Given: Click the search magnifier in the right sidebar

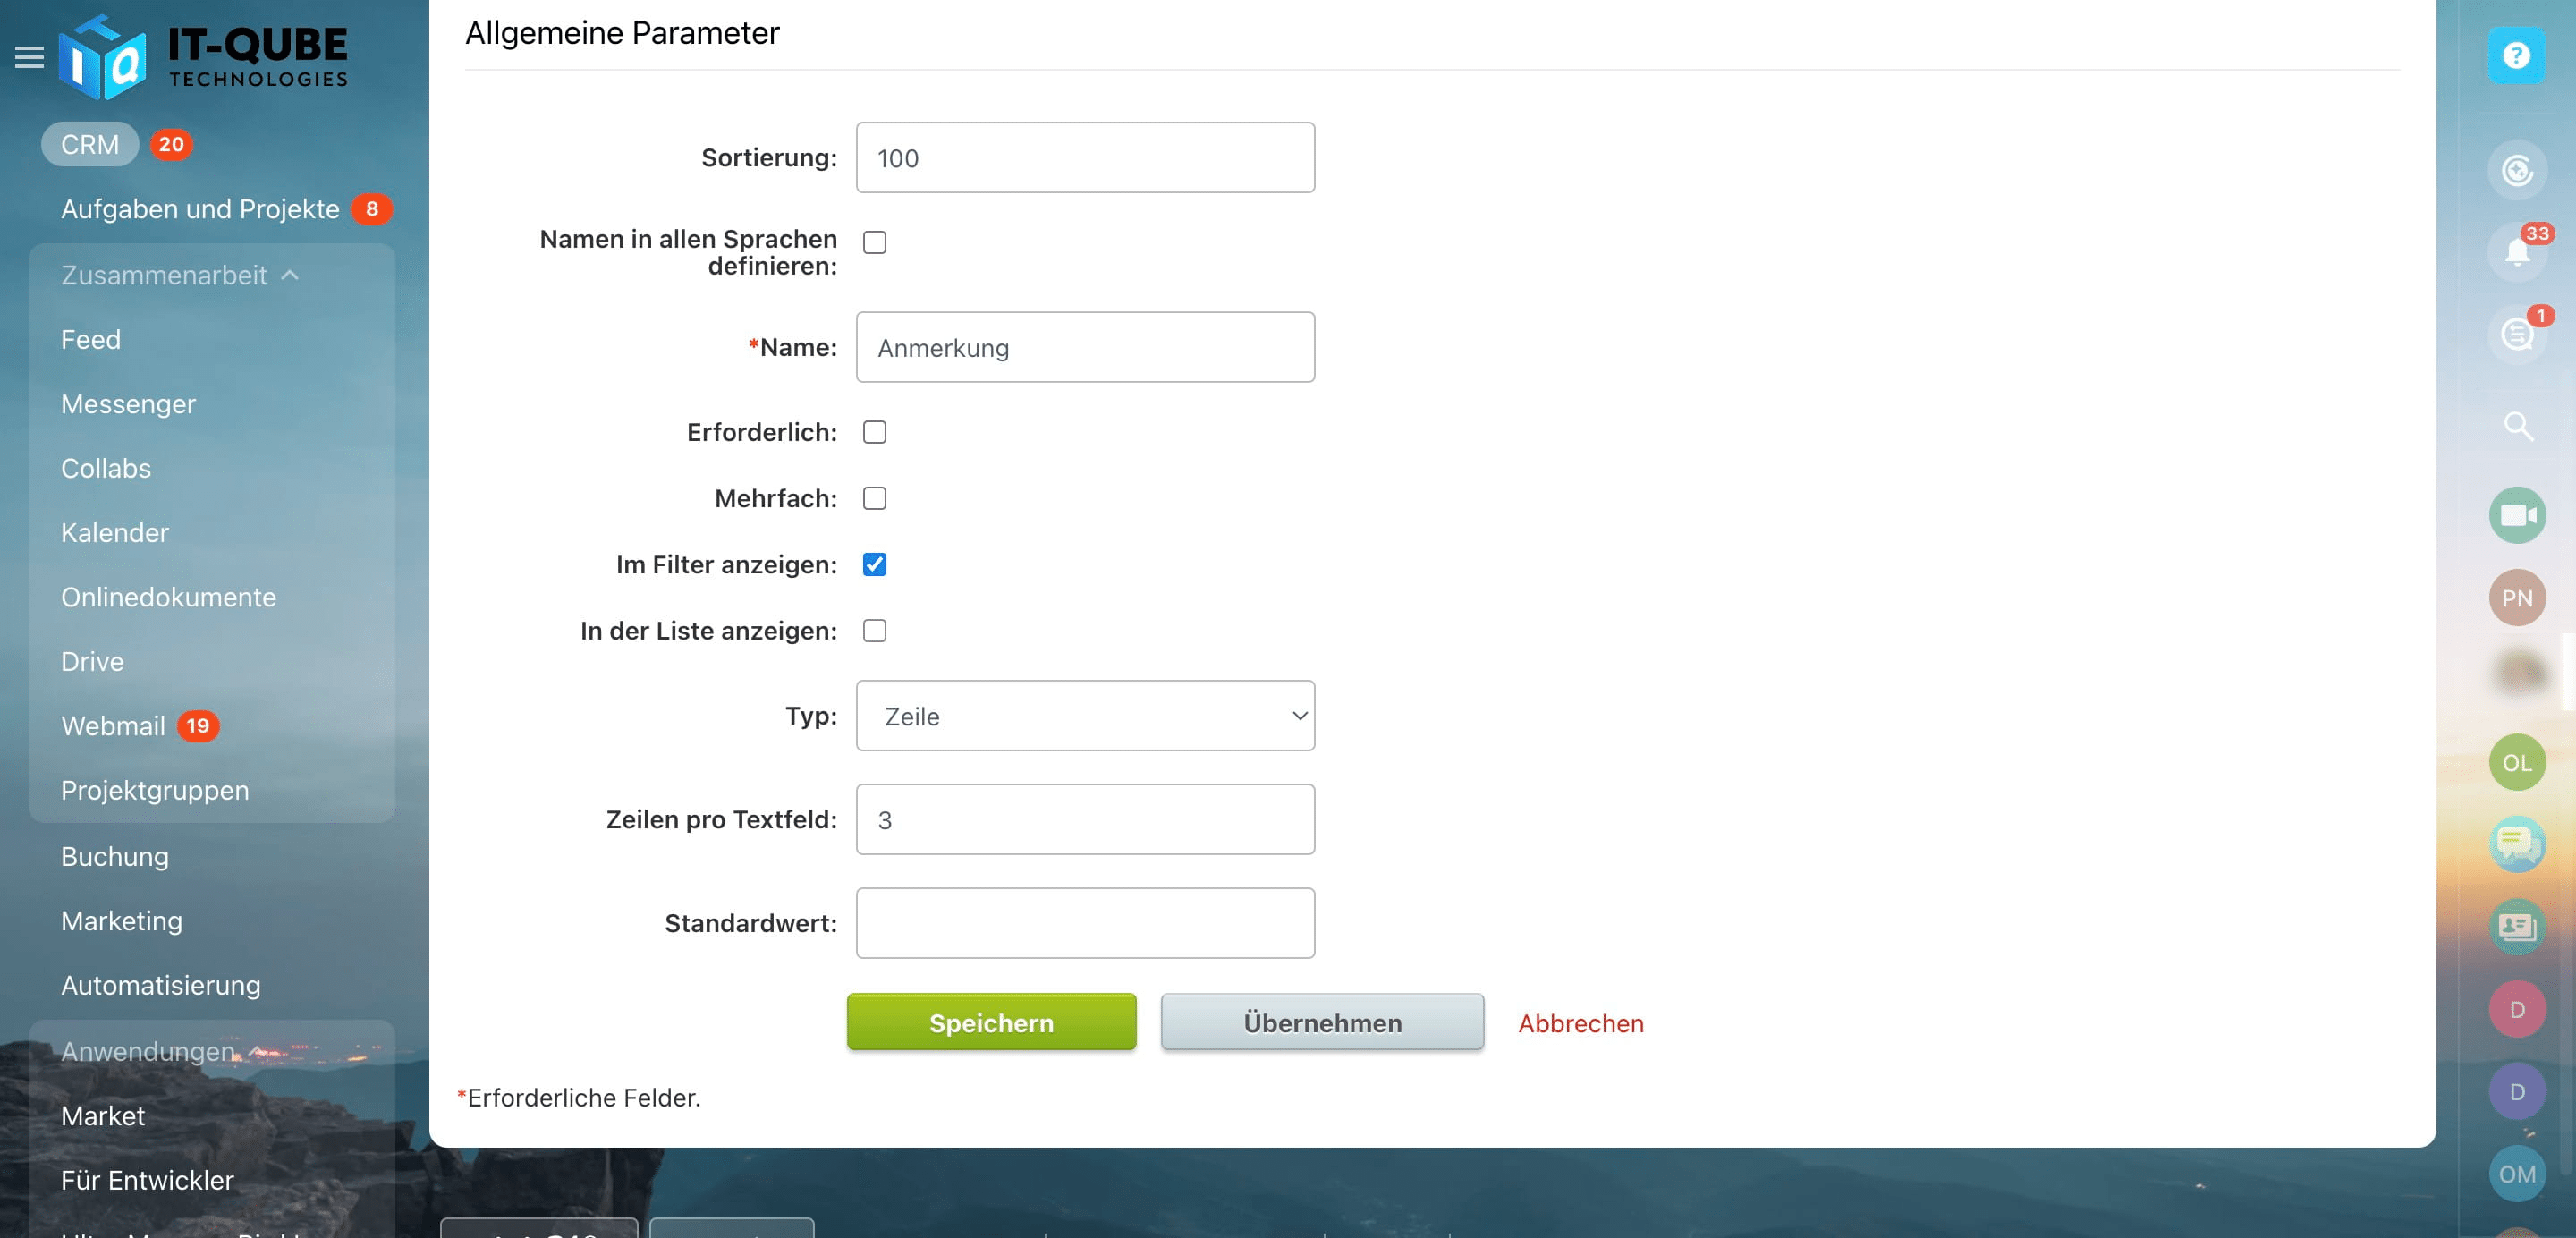Looking at the screenshot, I should point(2517,428).
